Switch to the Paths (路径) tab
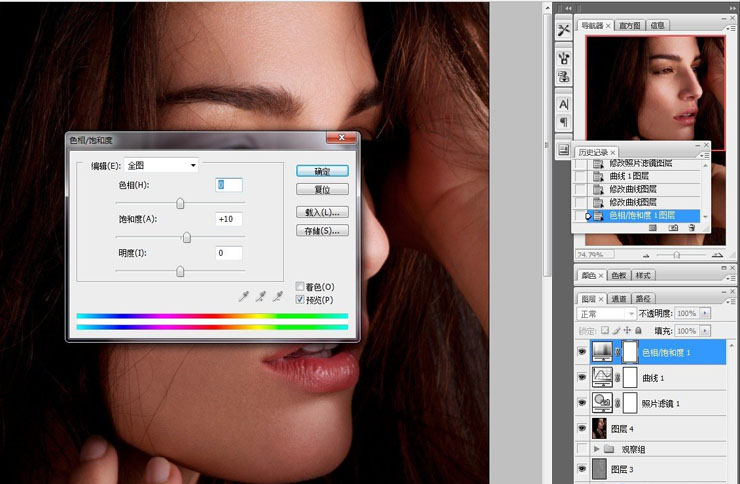The height and width of the screenshot is (484, 740). point(643,299)
